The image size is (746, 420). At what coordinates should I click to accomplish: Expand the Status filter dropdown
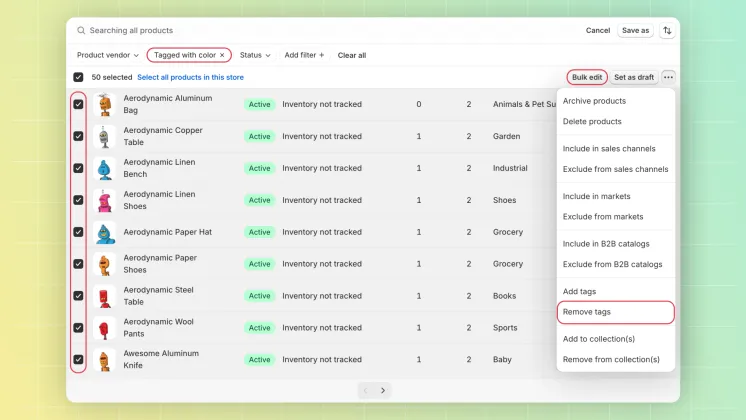pos(255,55)
